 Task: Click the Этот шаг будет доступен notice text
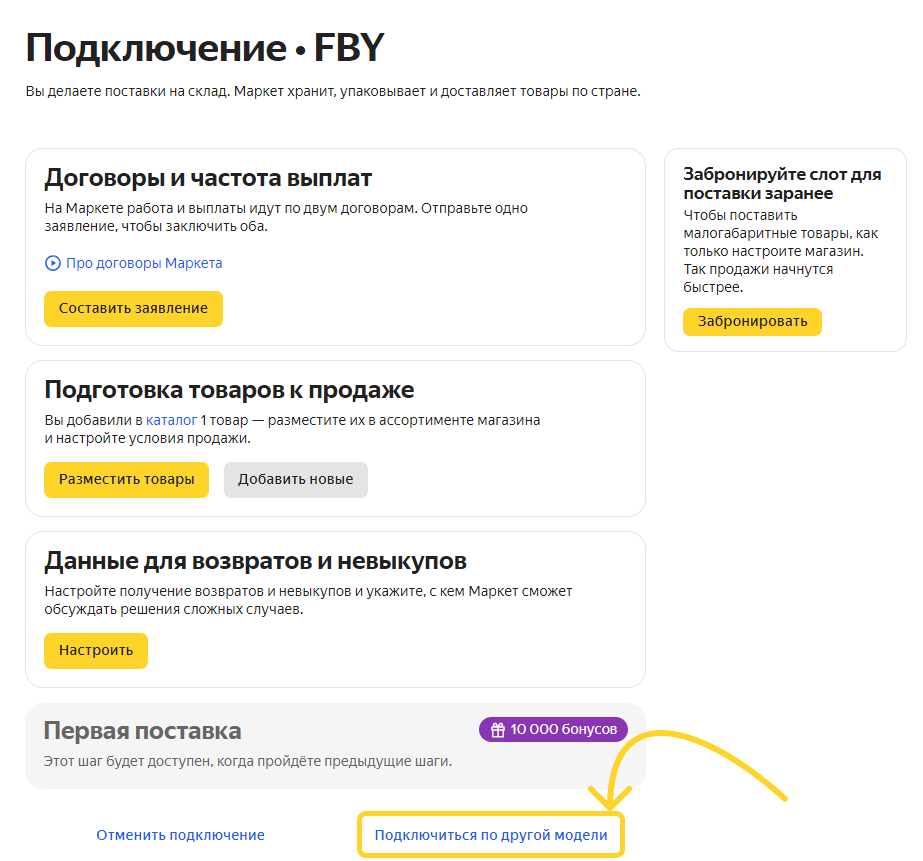click(x=248, y=762)
